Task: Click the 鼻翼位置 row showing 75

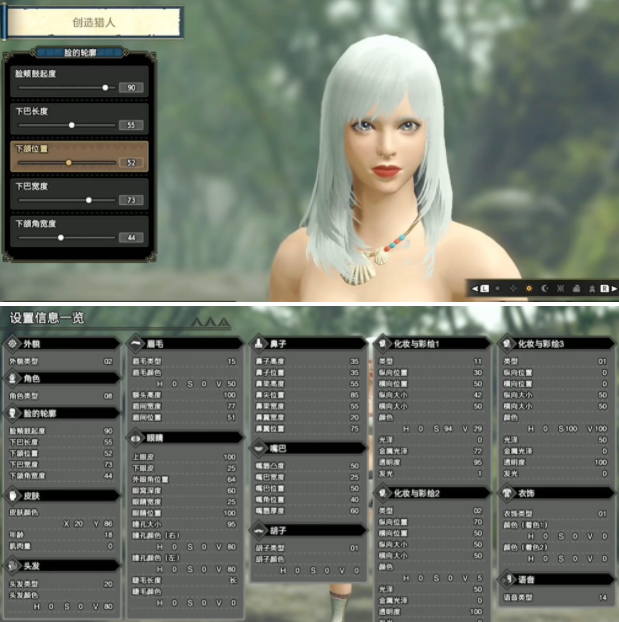Action: [307, 428]
